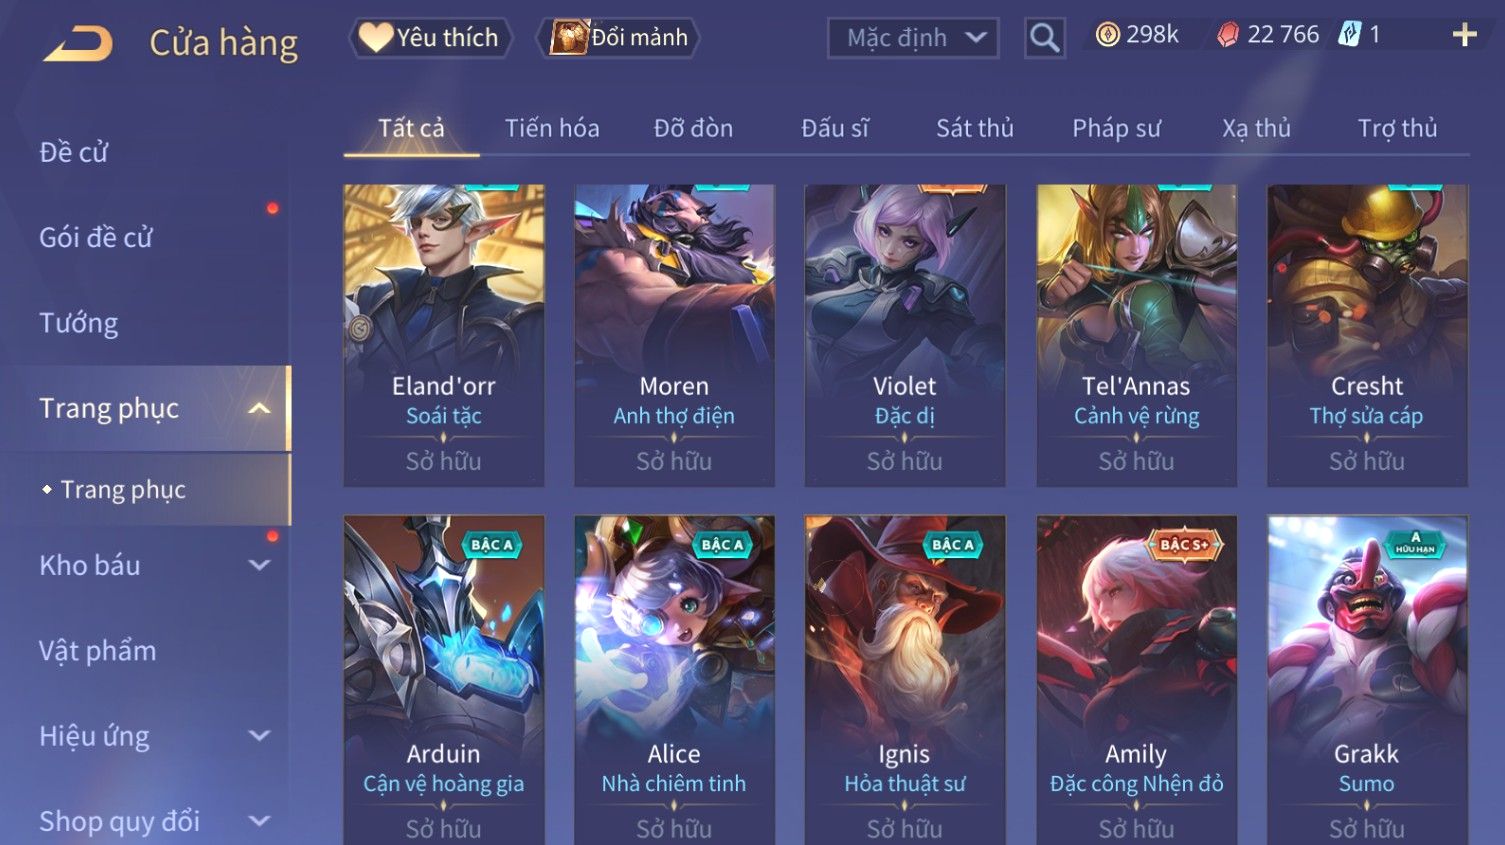Image resolution: width=1505 pixels, height=845 pixels.
Task: Tap the plus icon to add currency
Action: 1464,36
